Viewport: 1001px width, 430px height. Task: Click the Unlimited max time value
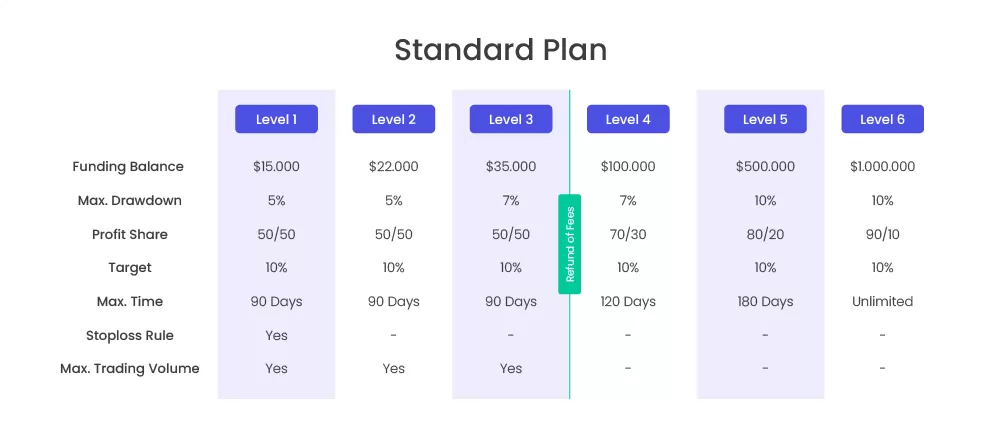(x=882, y=301)
